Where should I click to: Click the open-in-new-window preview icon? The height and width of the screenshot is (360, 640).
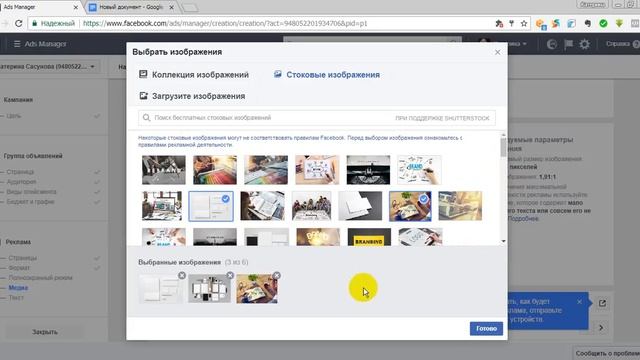(x=602, y=303)
